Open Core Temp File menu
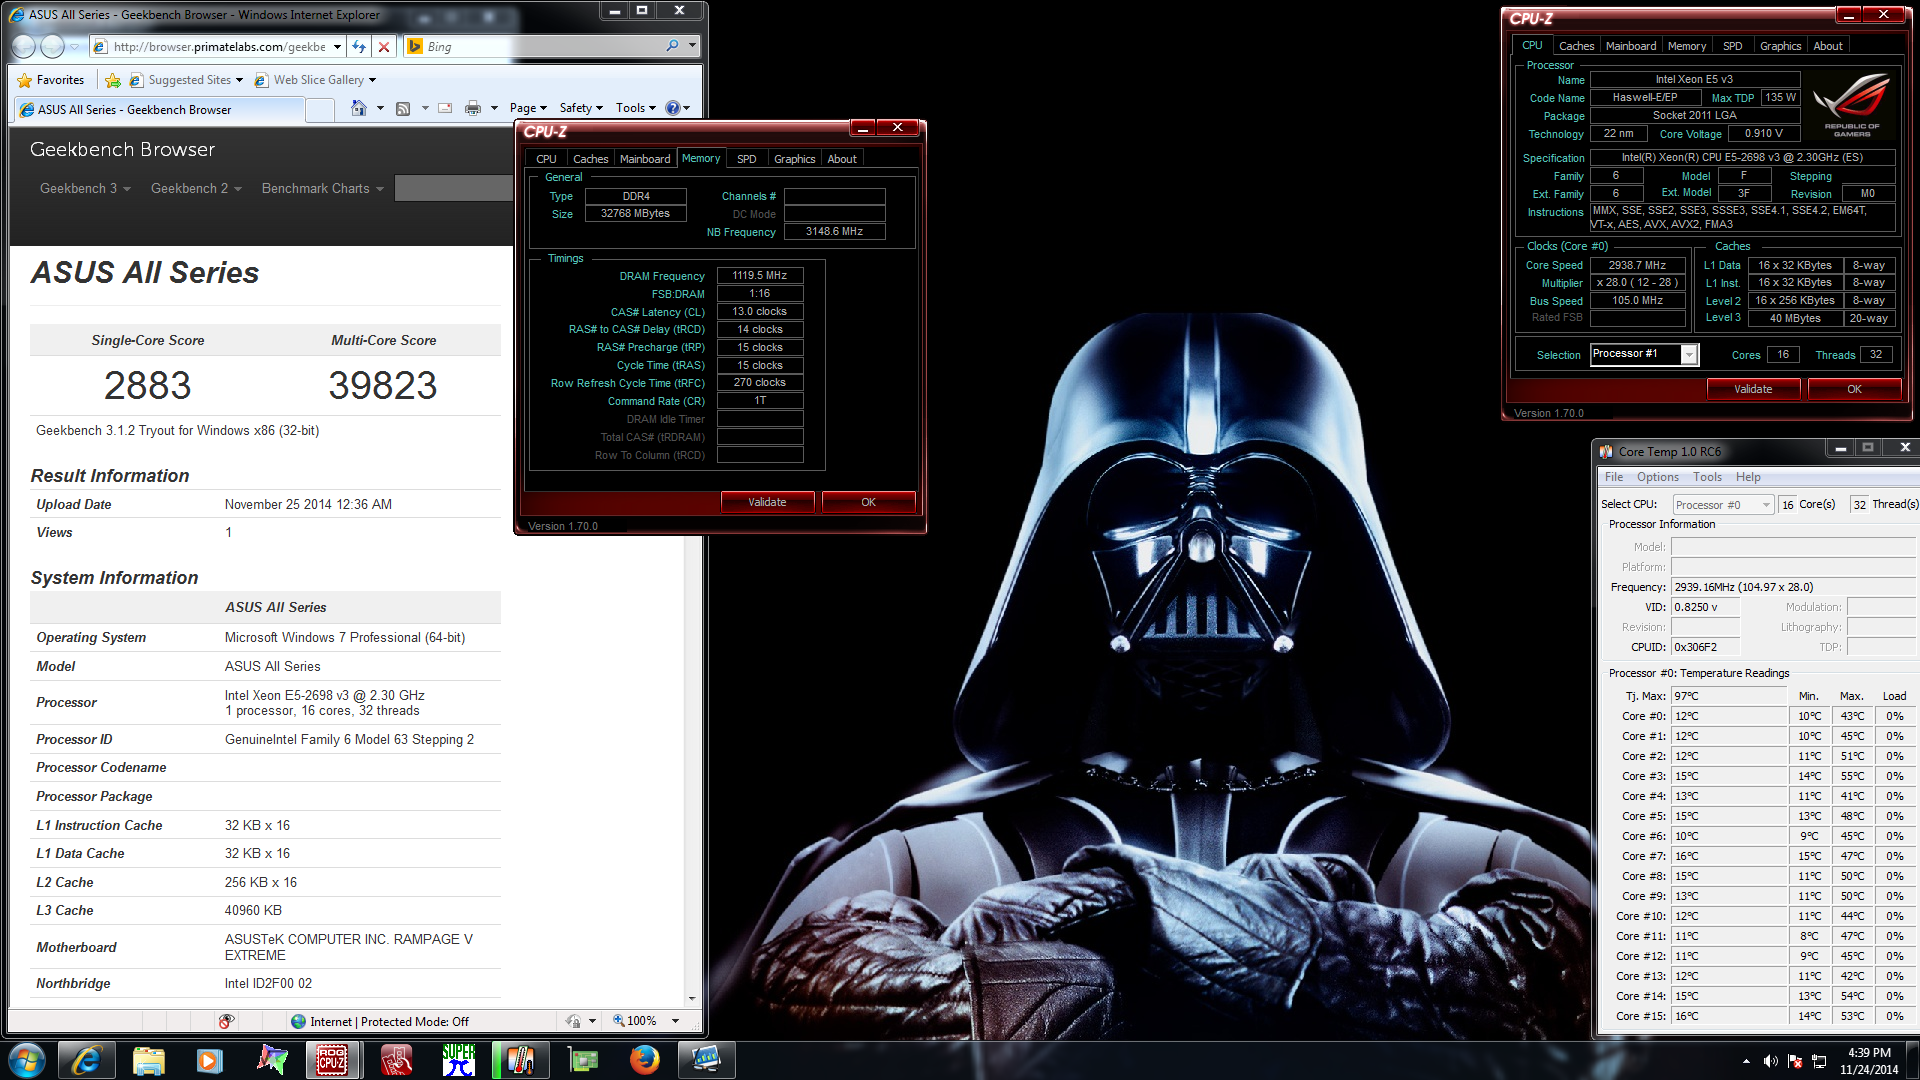 coord(1614,477)
